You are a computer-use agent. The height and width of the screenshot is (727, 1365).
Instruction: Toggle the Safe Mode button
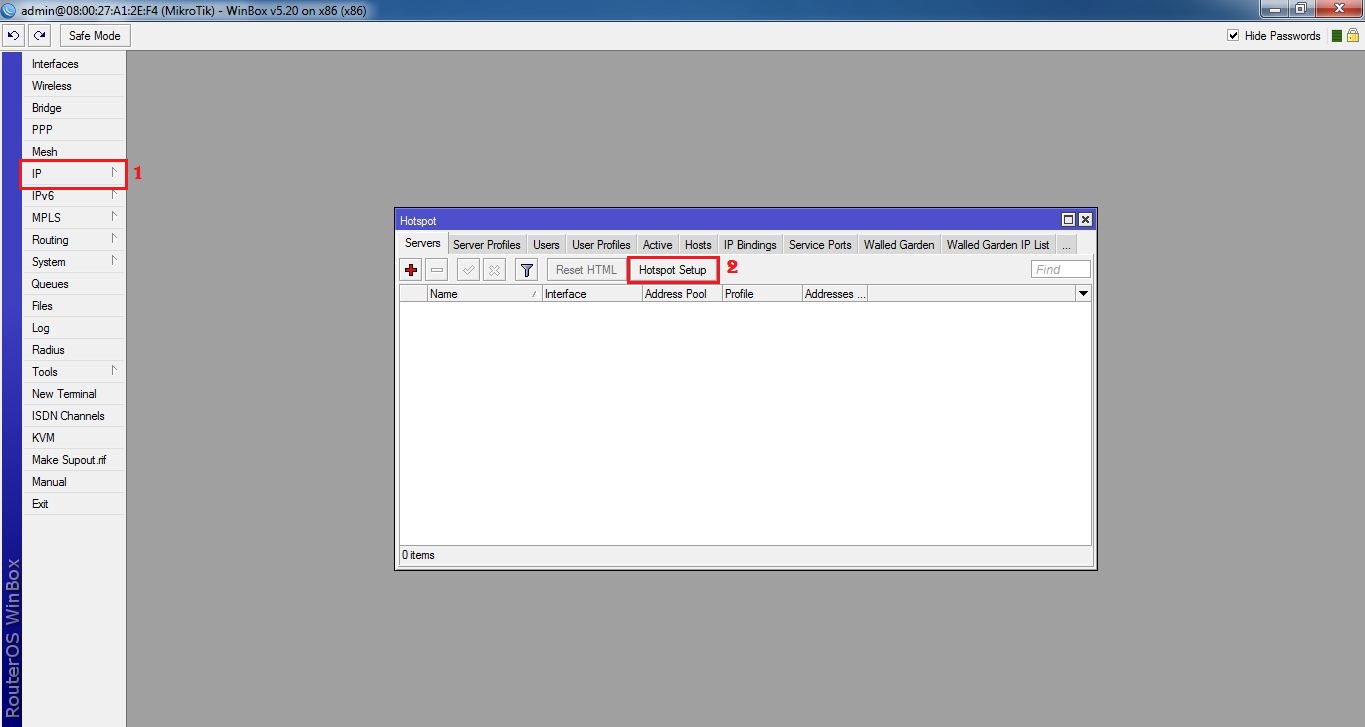[x=94, y=35]
